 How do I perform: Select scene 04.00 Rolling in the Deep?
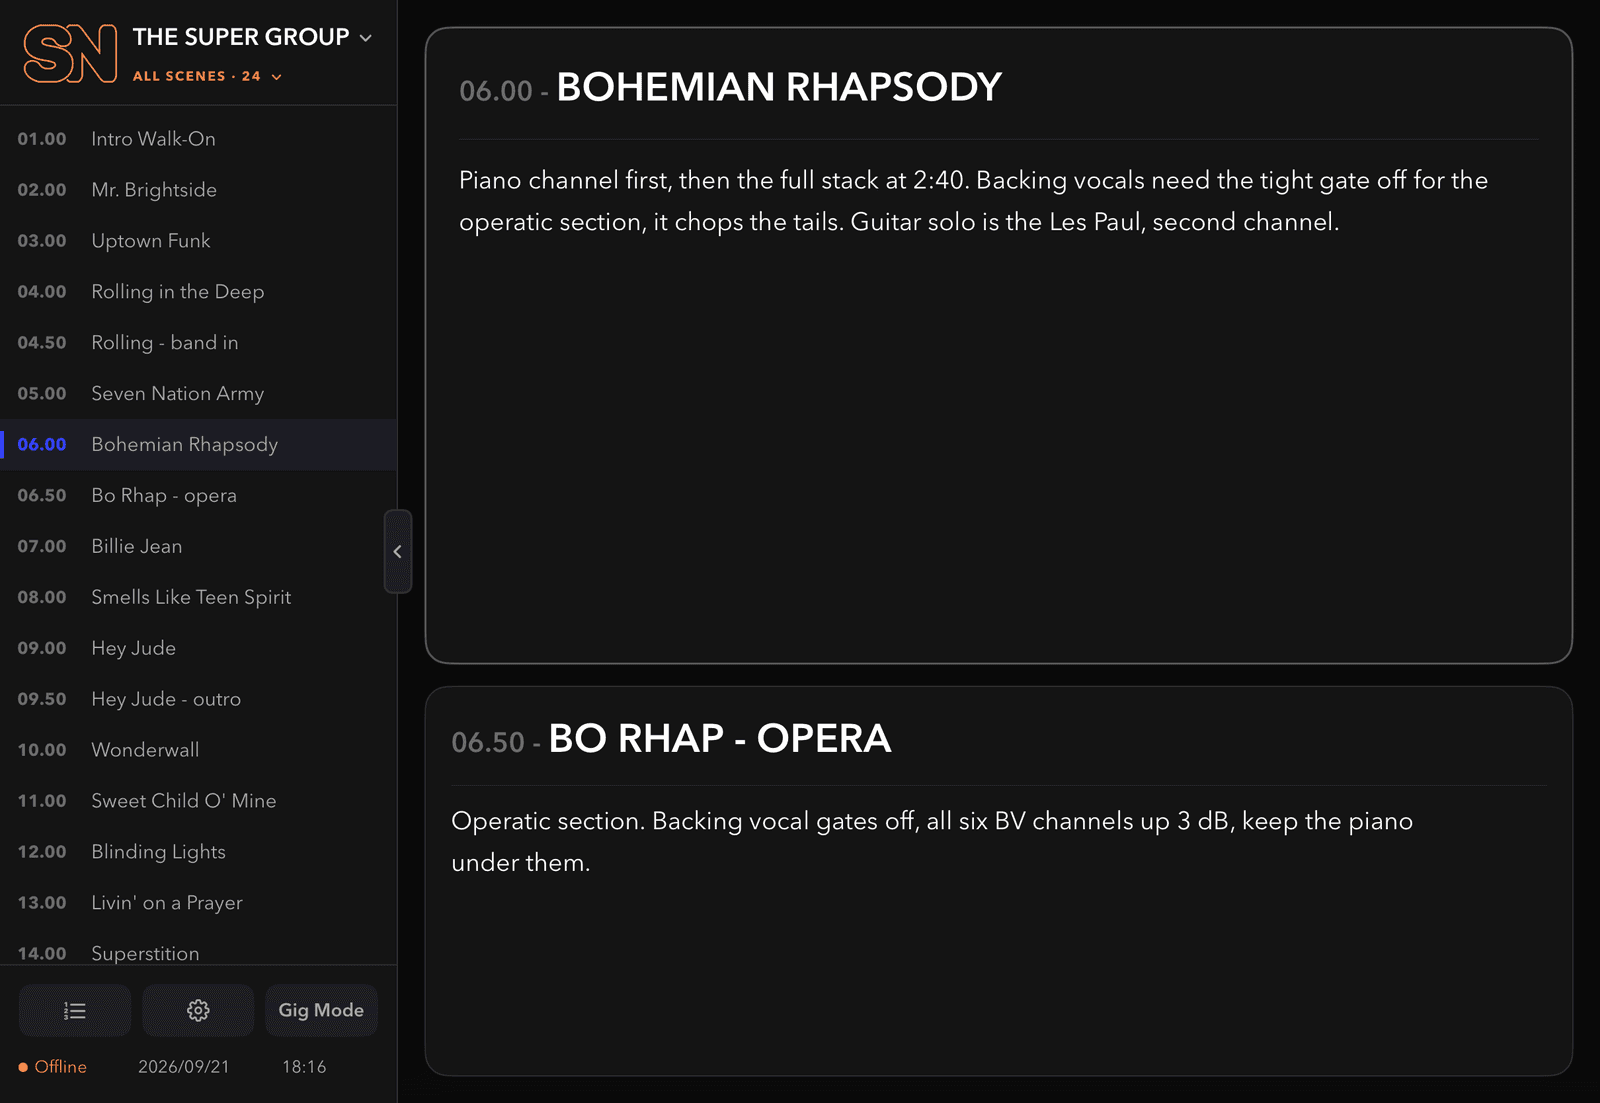tap(198, 292)
